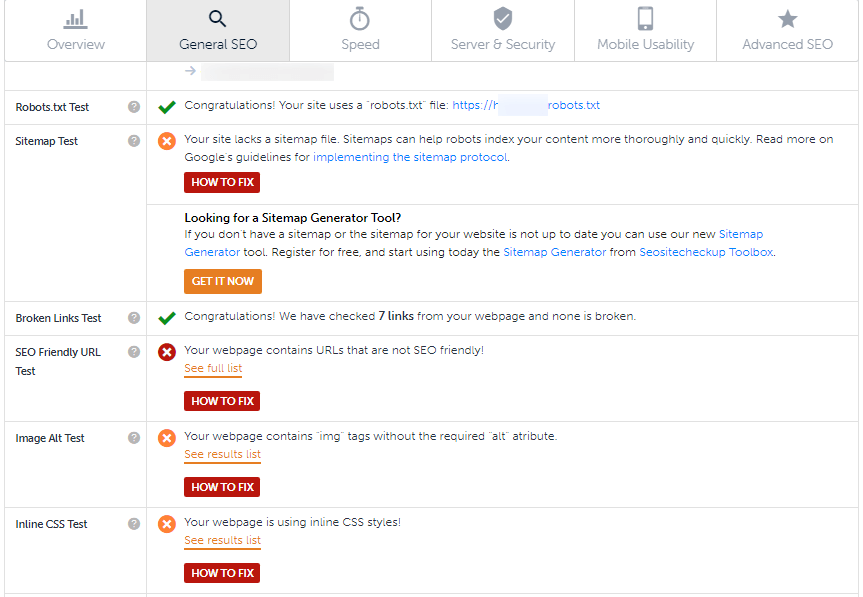Open the robots.txt file link
Image resolution: width=863 pixels, height=597 pixels.
(526, 105)
